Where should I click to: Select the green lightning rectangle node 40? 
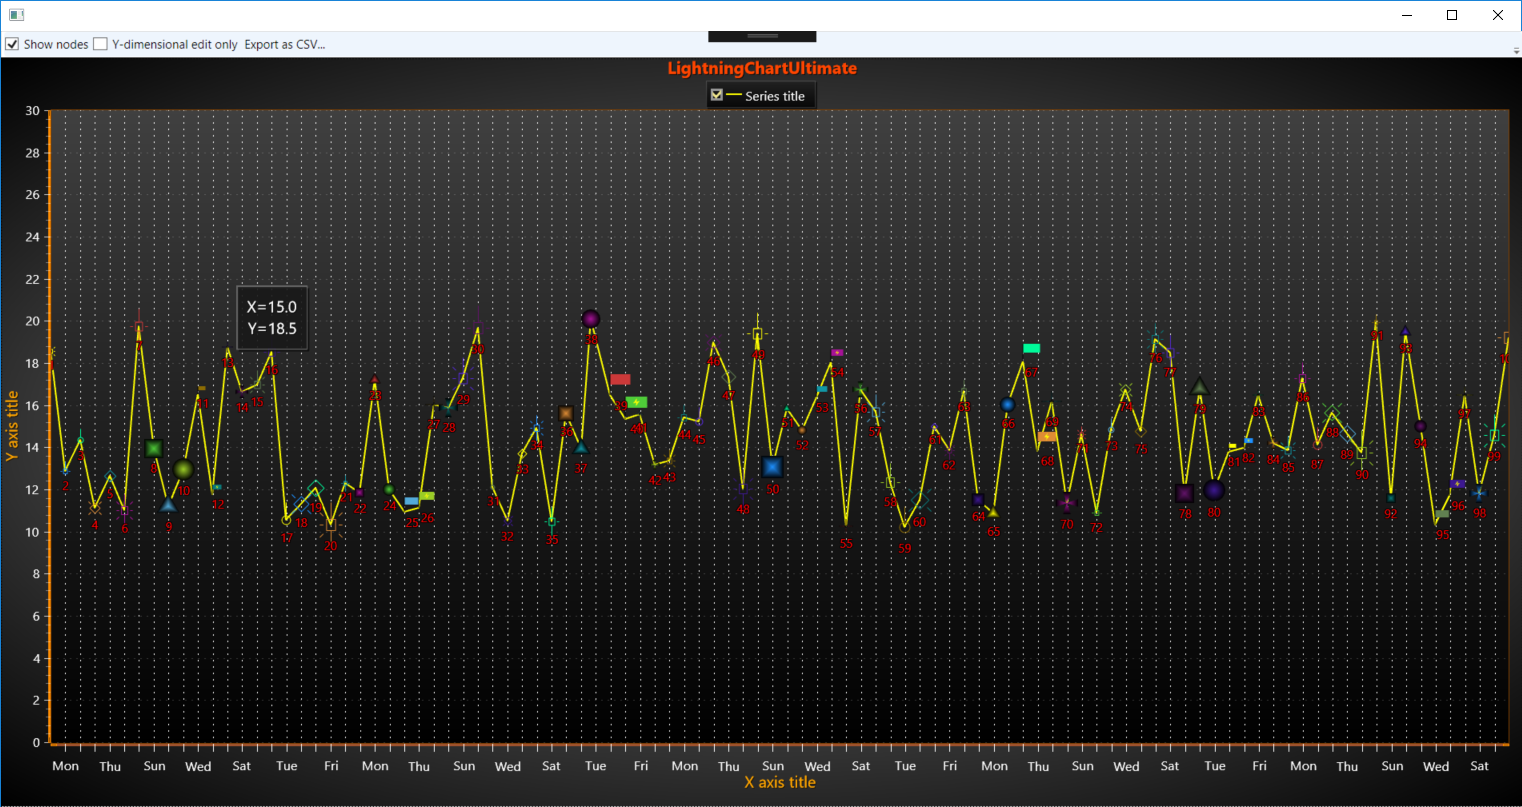pyautogui.click(x=636, y=402)
